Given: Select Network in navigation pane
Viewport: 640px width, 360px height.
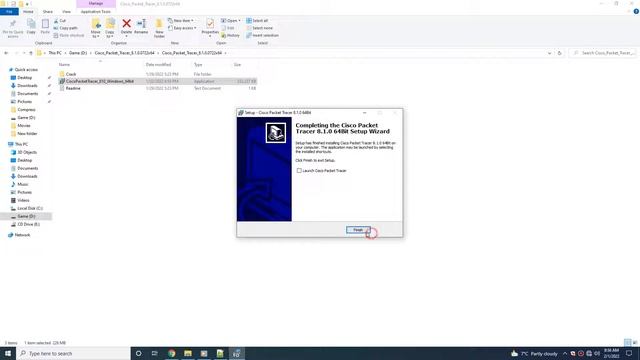Looking at the screenshot, I should click(x=22, y=235).
